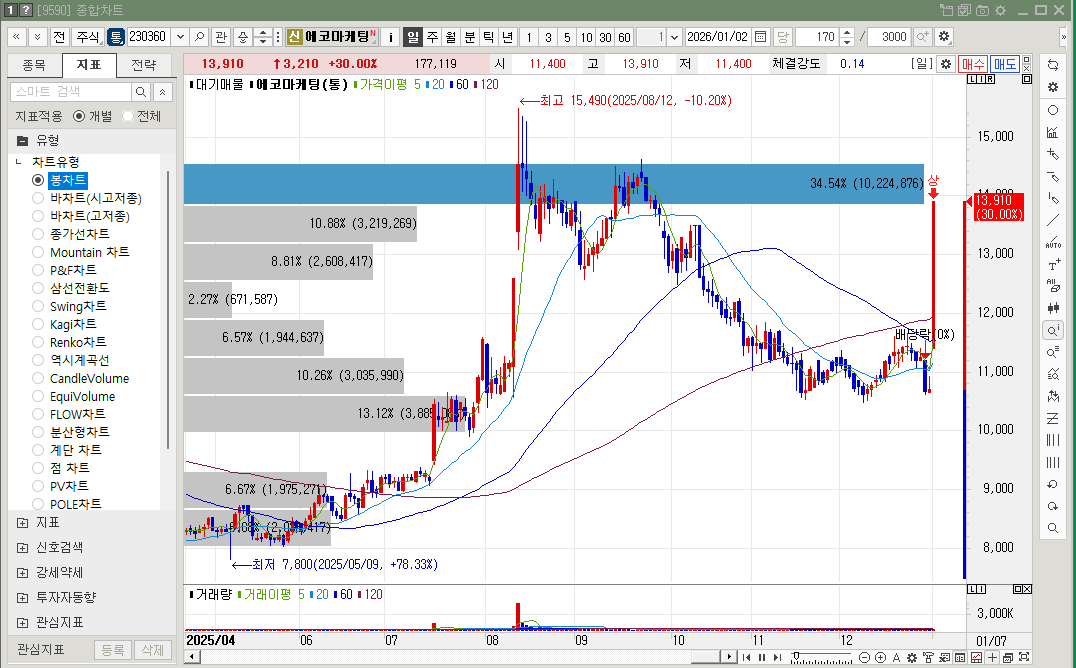Switch to the 전략 tab
Image resolution: width=1076 pixels, height=668 pixels.
point(143,65)
